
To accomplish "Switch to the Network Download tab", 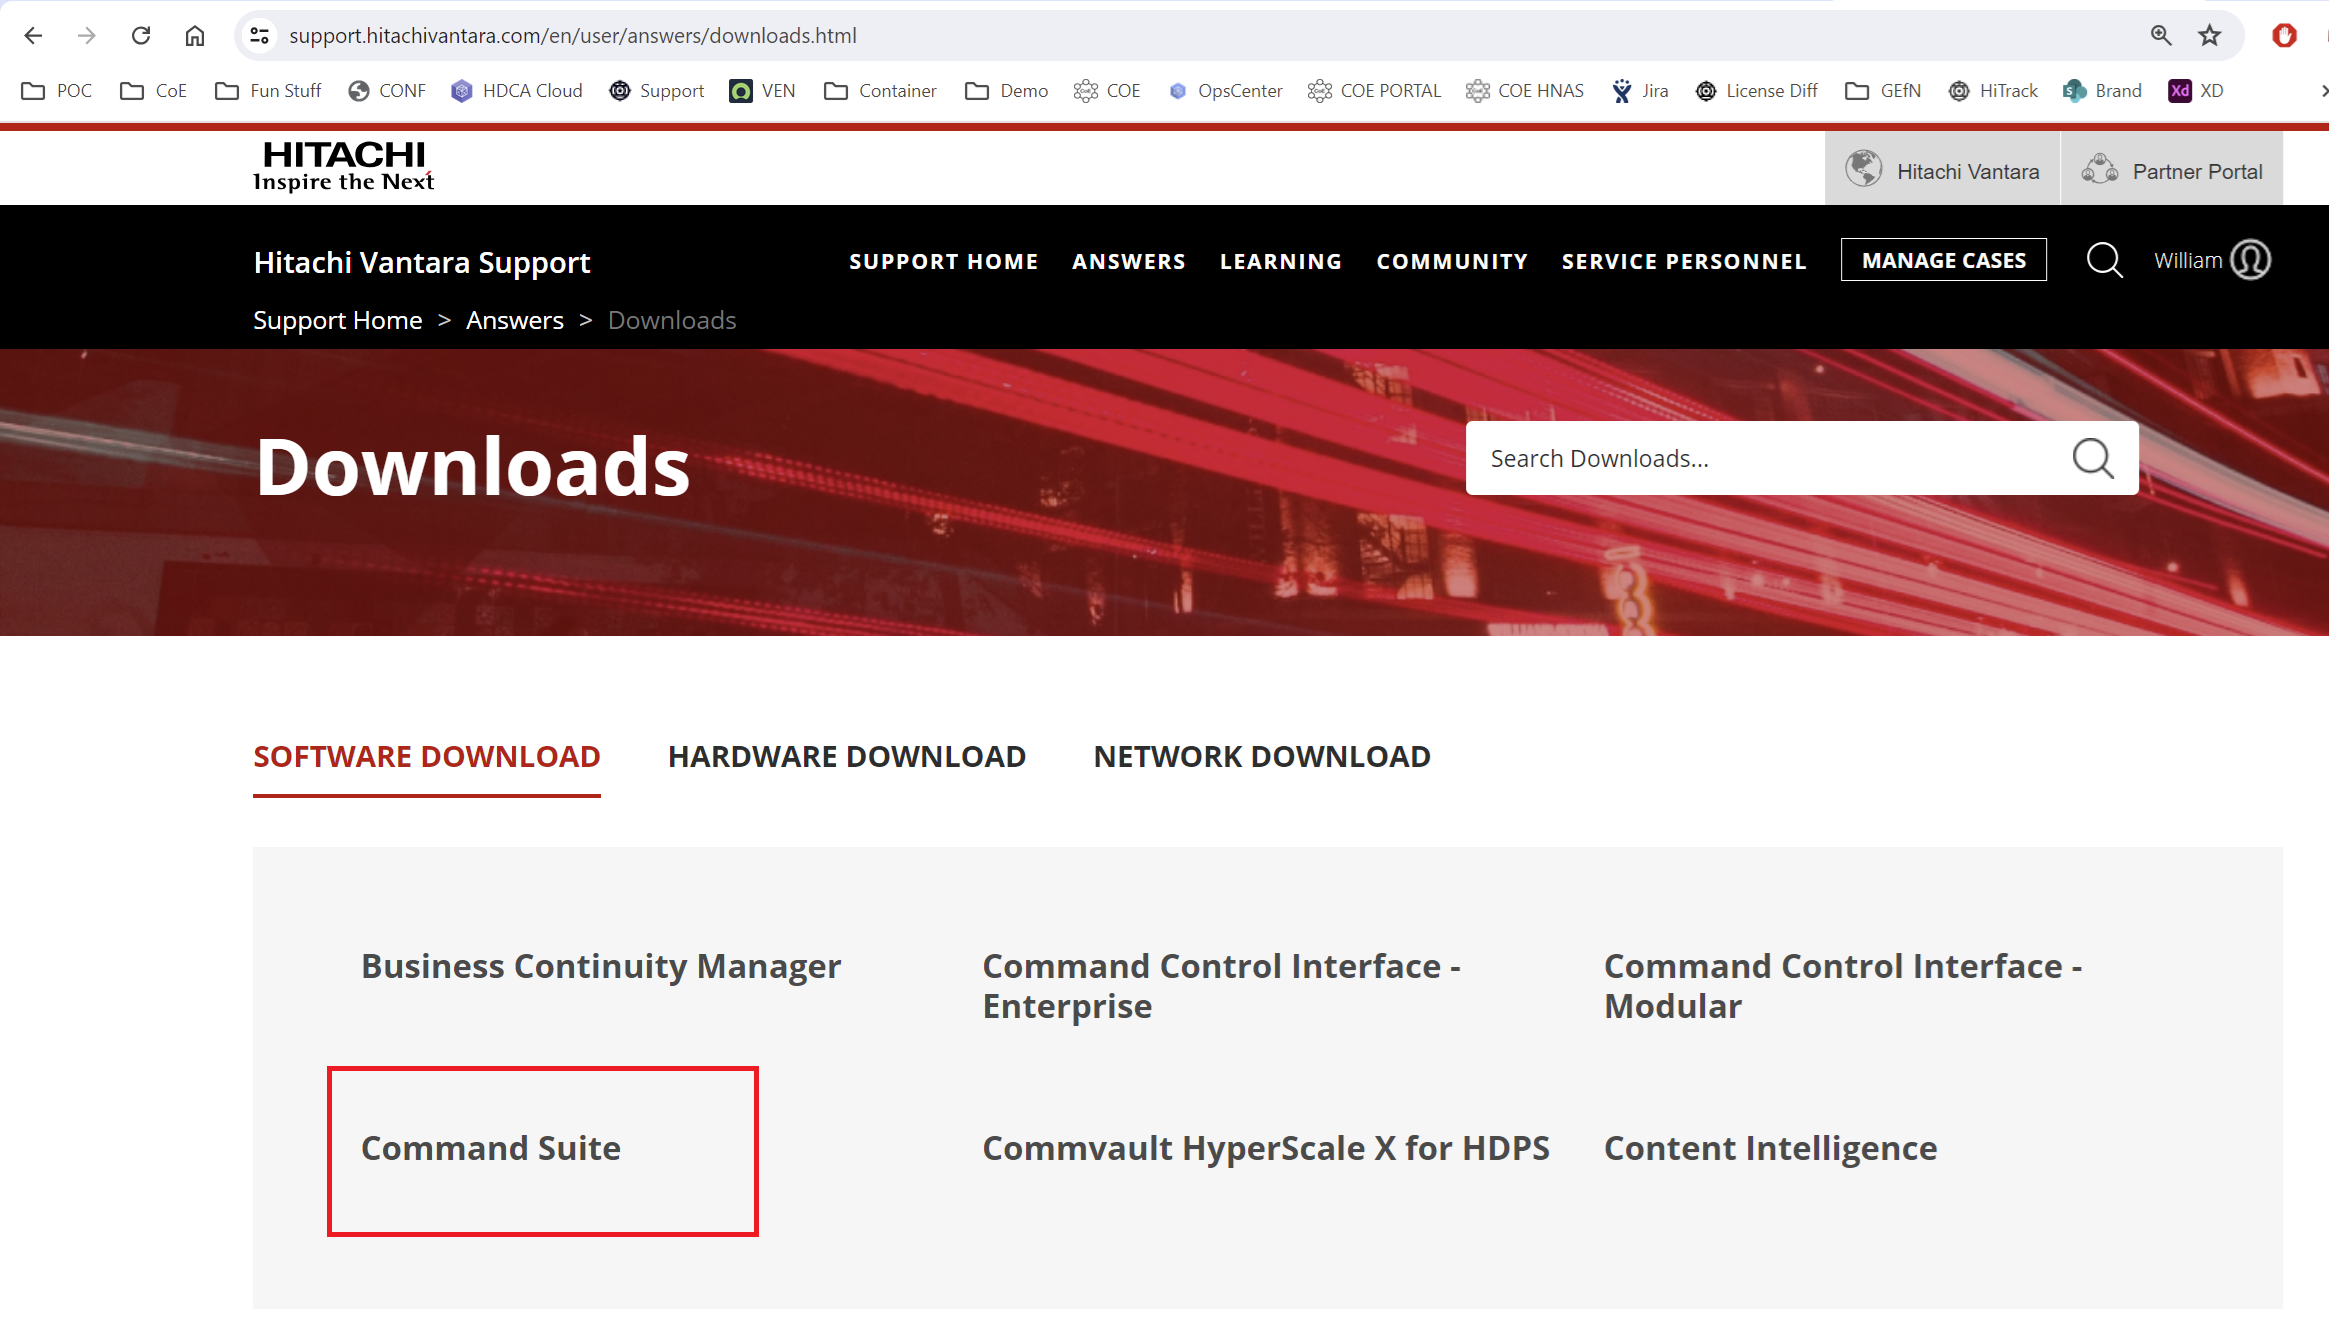I will coord(1261,757).
